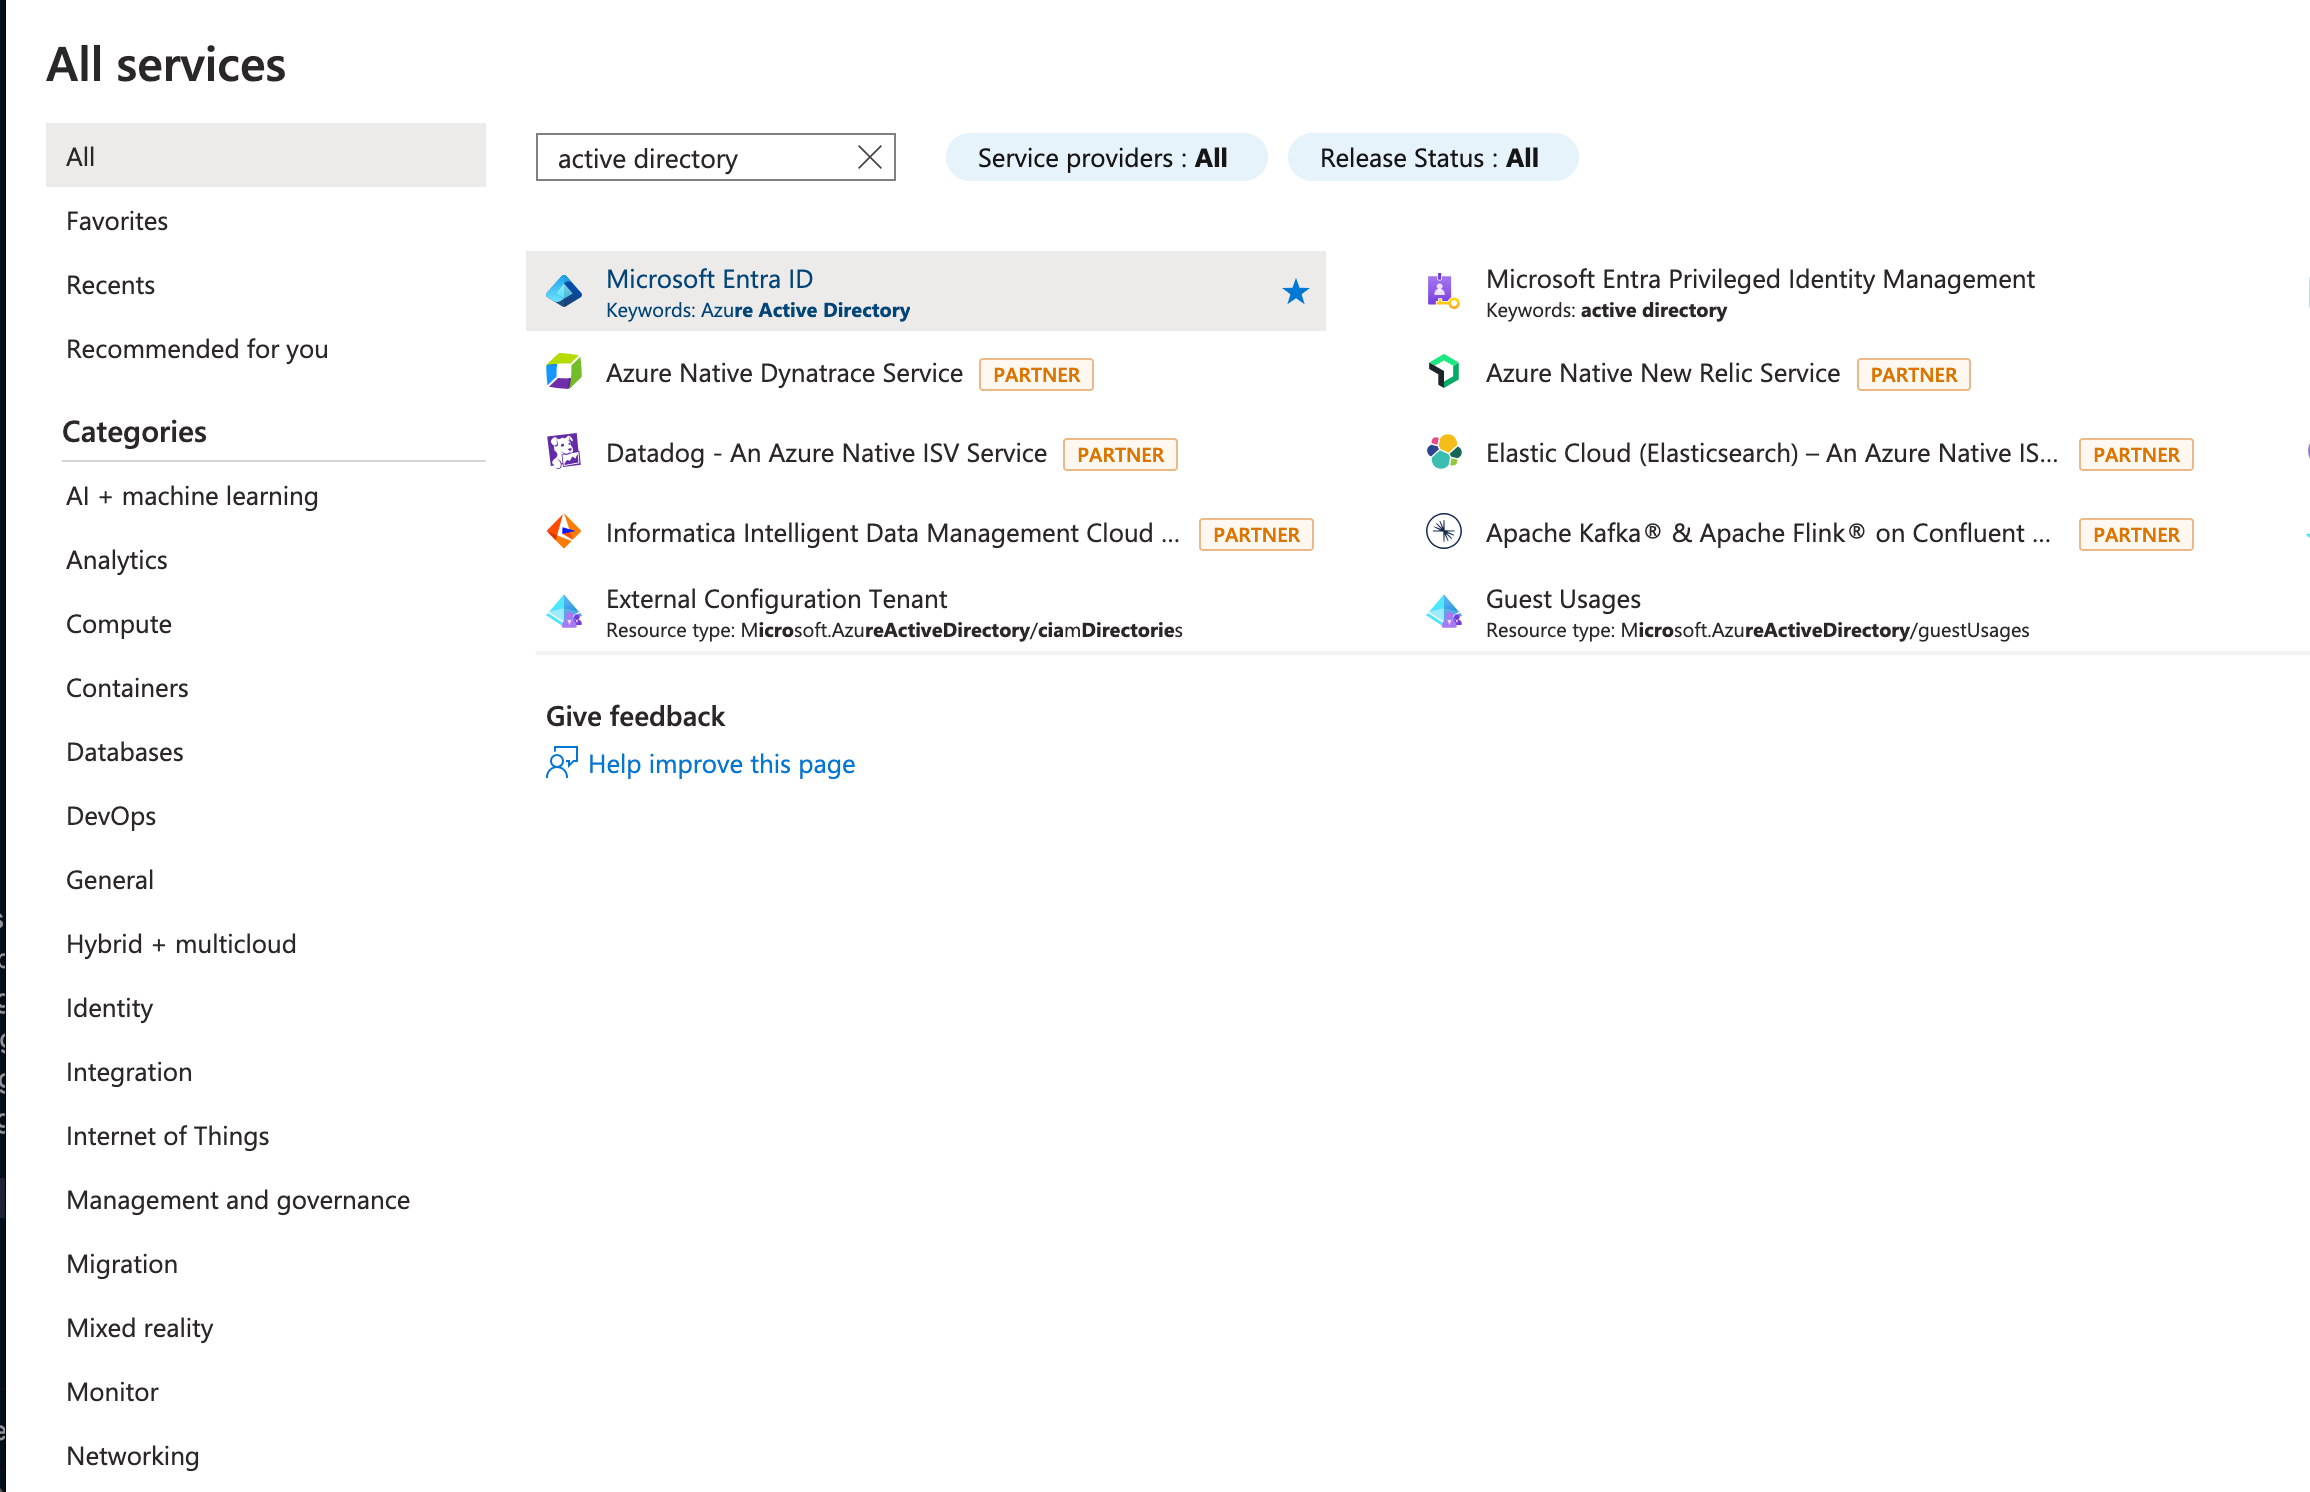
Task: Click the Azure Native Dynatrace Service icon
Action: point(564,372)
